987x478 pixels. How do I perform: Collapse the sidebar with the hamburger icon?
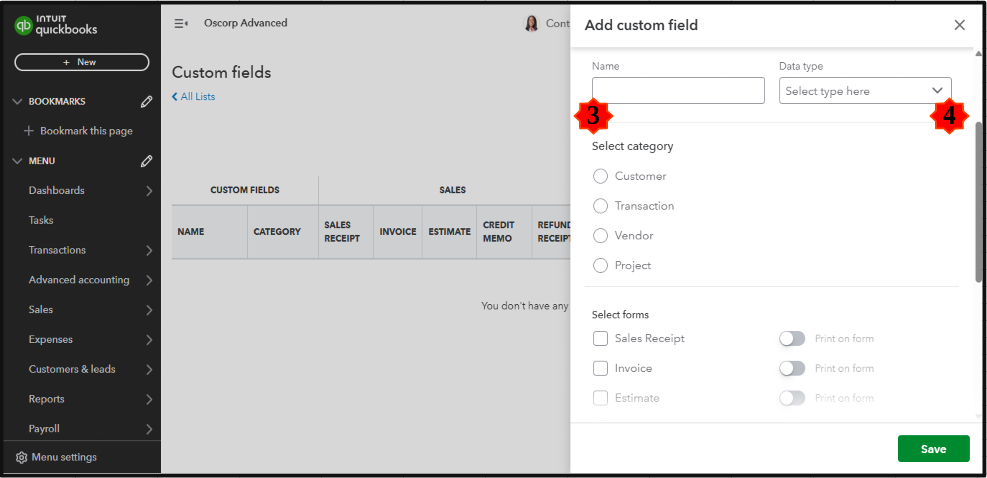click(181, 23)
